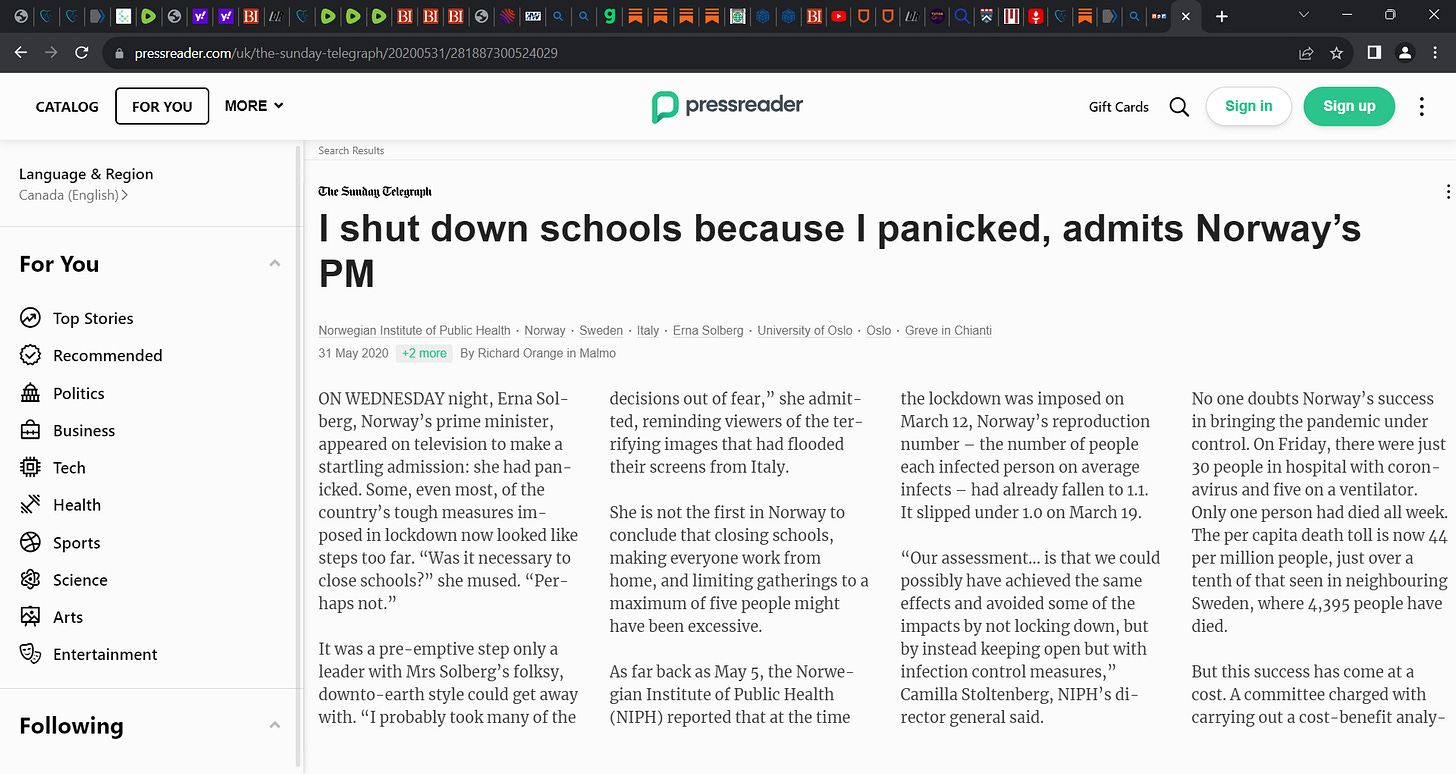The height and width of the screenshot is (774, 1456).
Task: Bookmark this page with the star icon
Action: [x=1336, y=53]
